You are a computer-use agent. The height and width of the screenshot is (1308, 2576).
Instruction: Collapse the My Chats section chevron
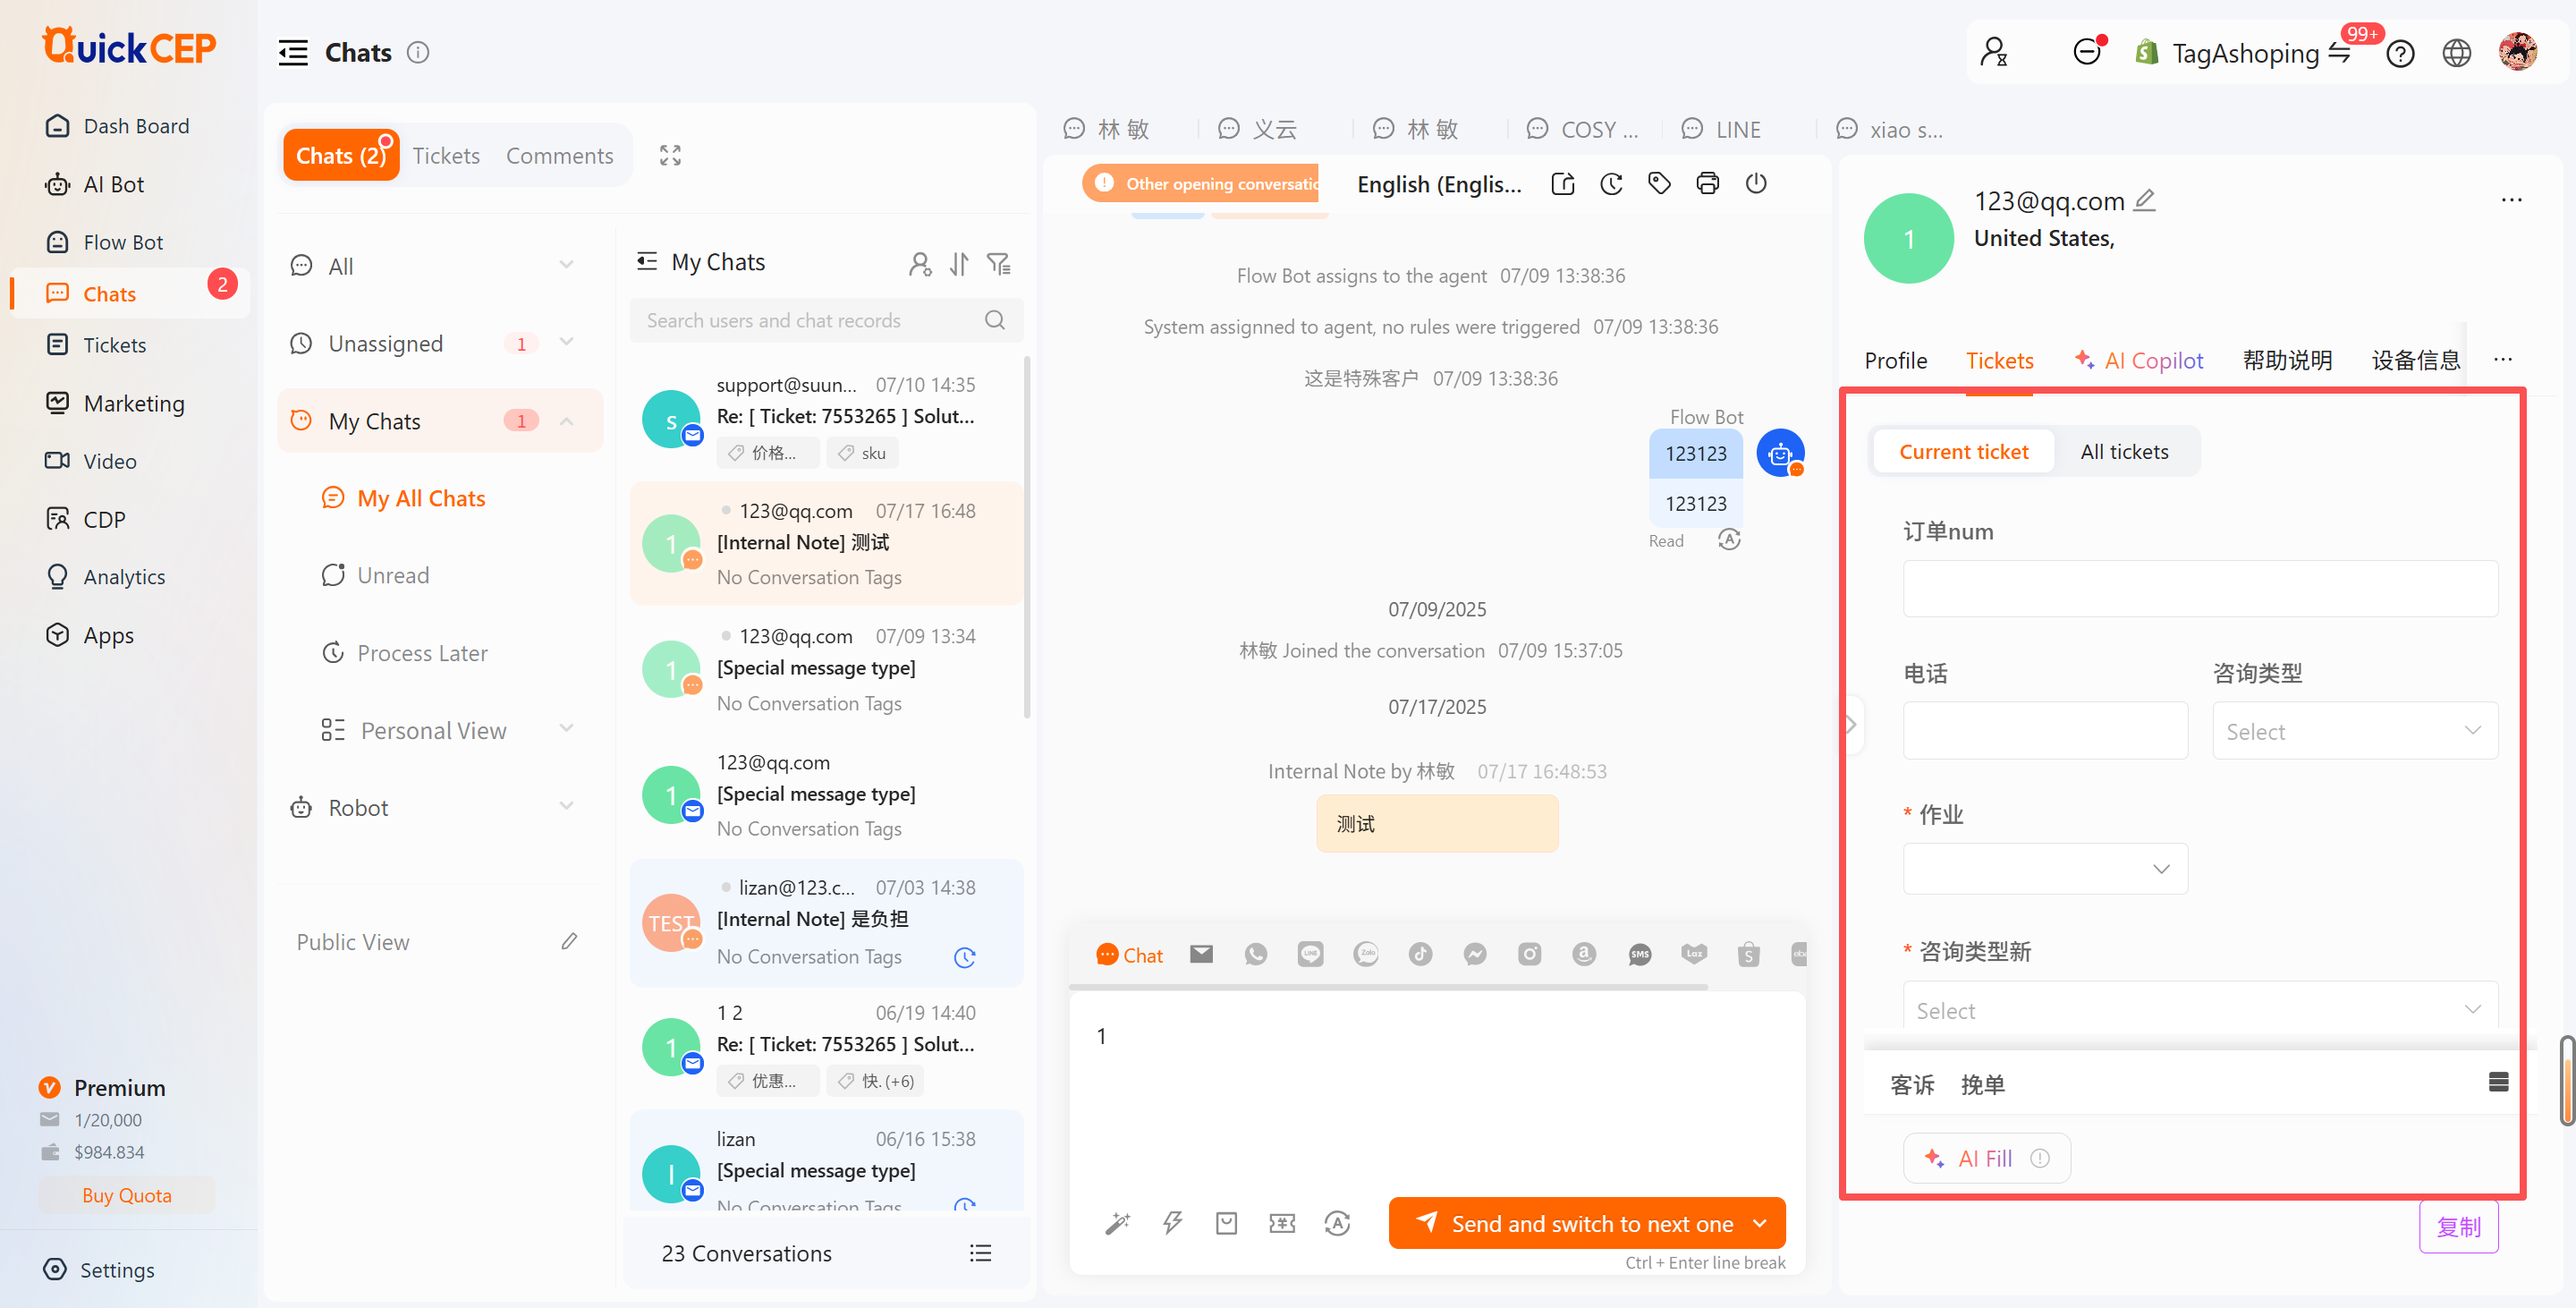click(x=566, y=421)
